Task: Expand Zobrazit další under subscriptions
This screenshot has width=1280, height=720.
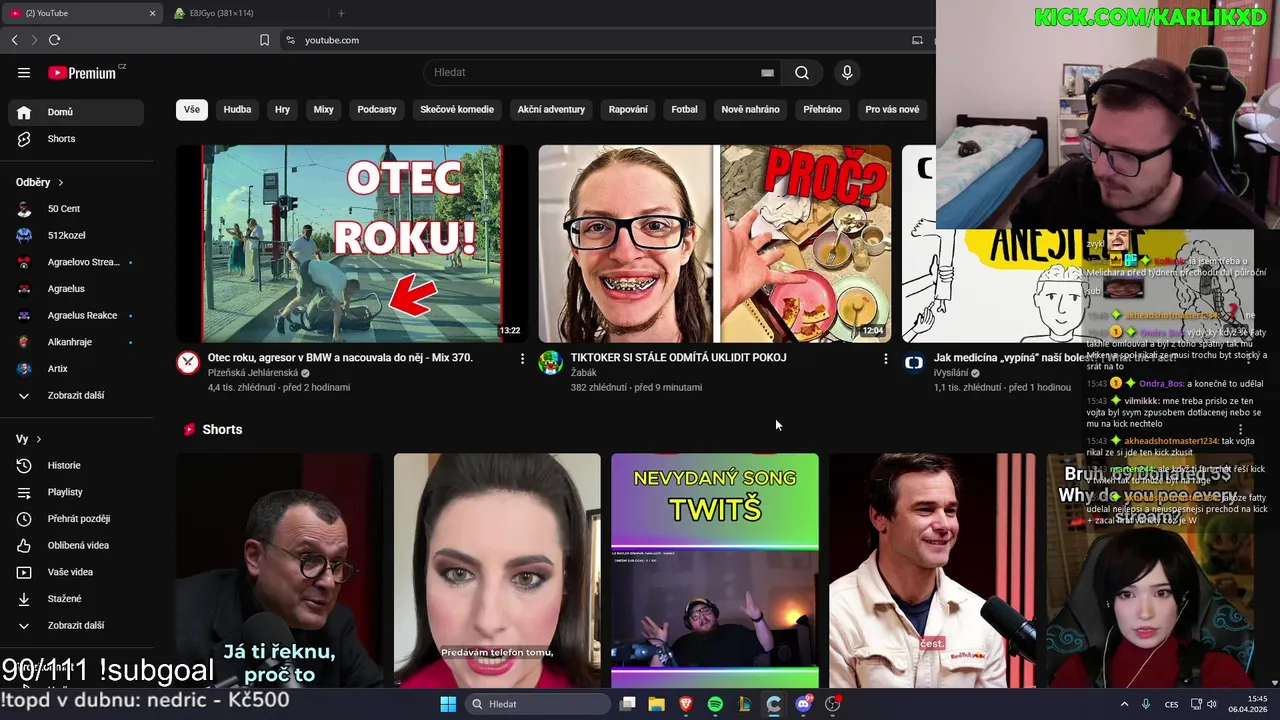Action: click(x=76, y=395)
